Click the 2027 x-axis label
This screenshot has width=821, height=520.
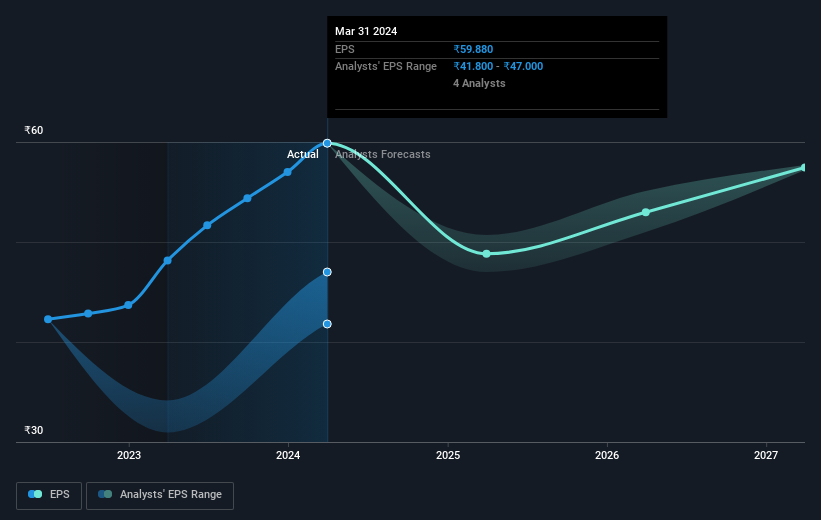tap(766, 455)
